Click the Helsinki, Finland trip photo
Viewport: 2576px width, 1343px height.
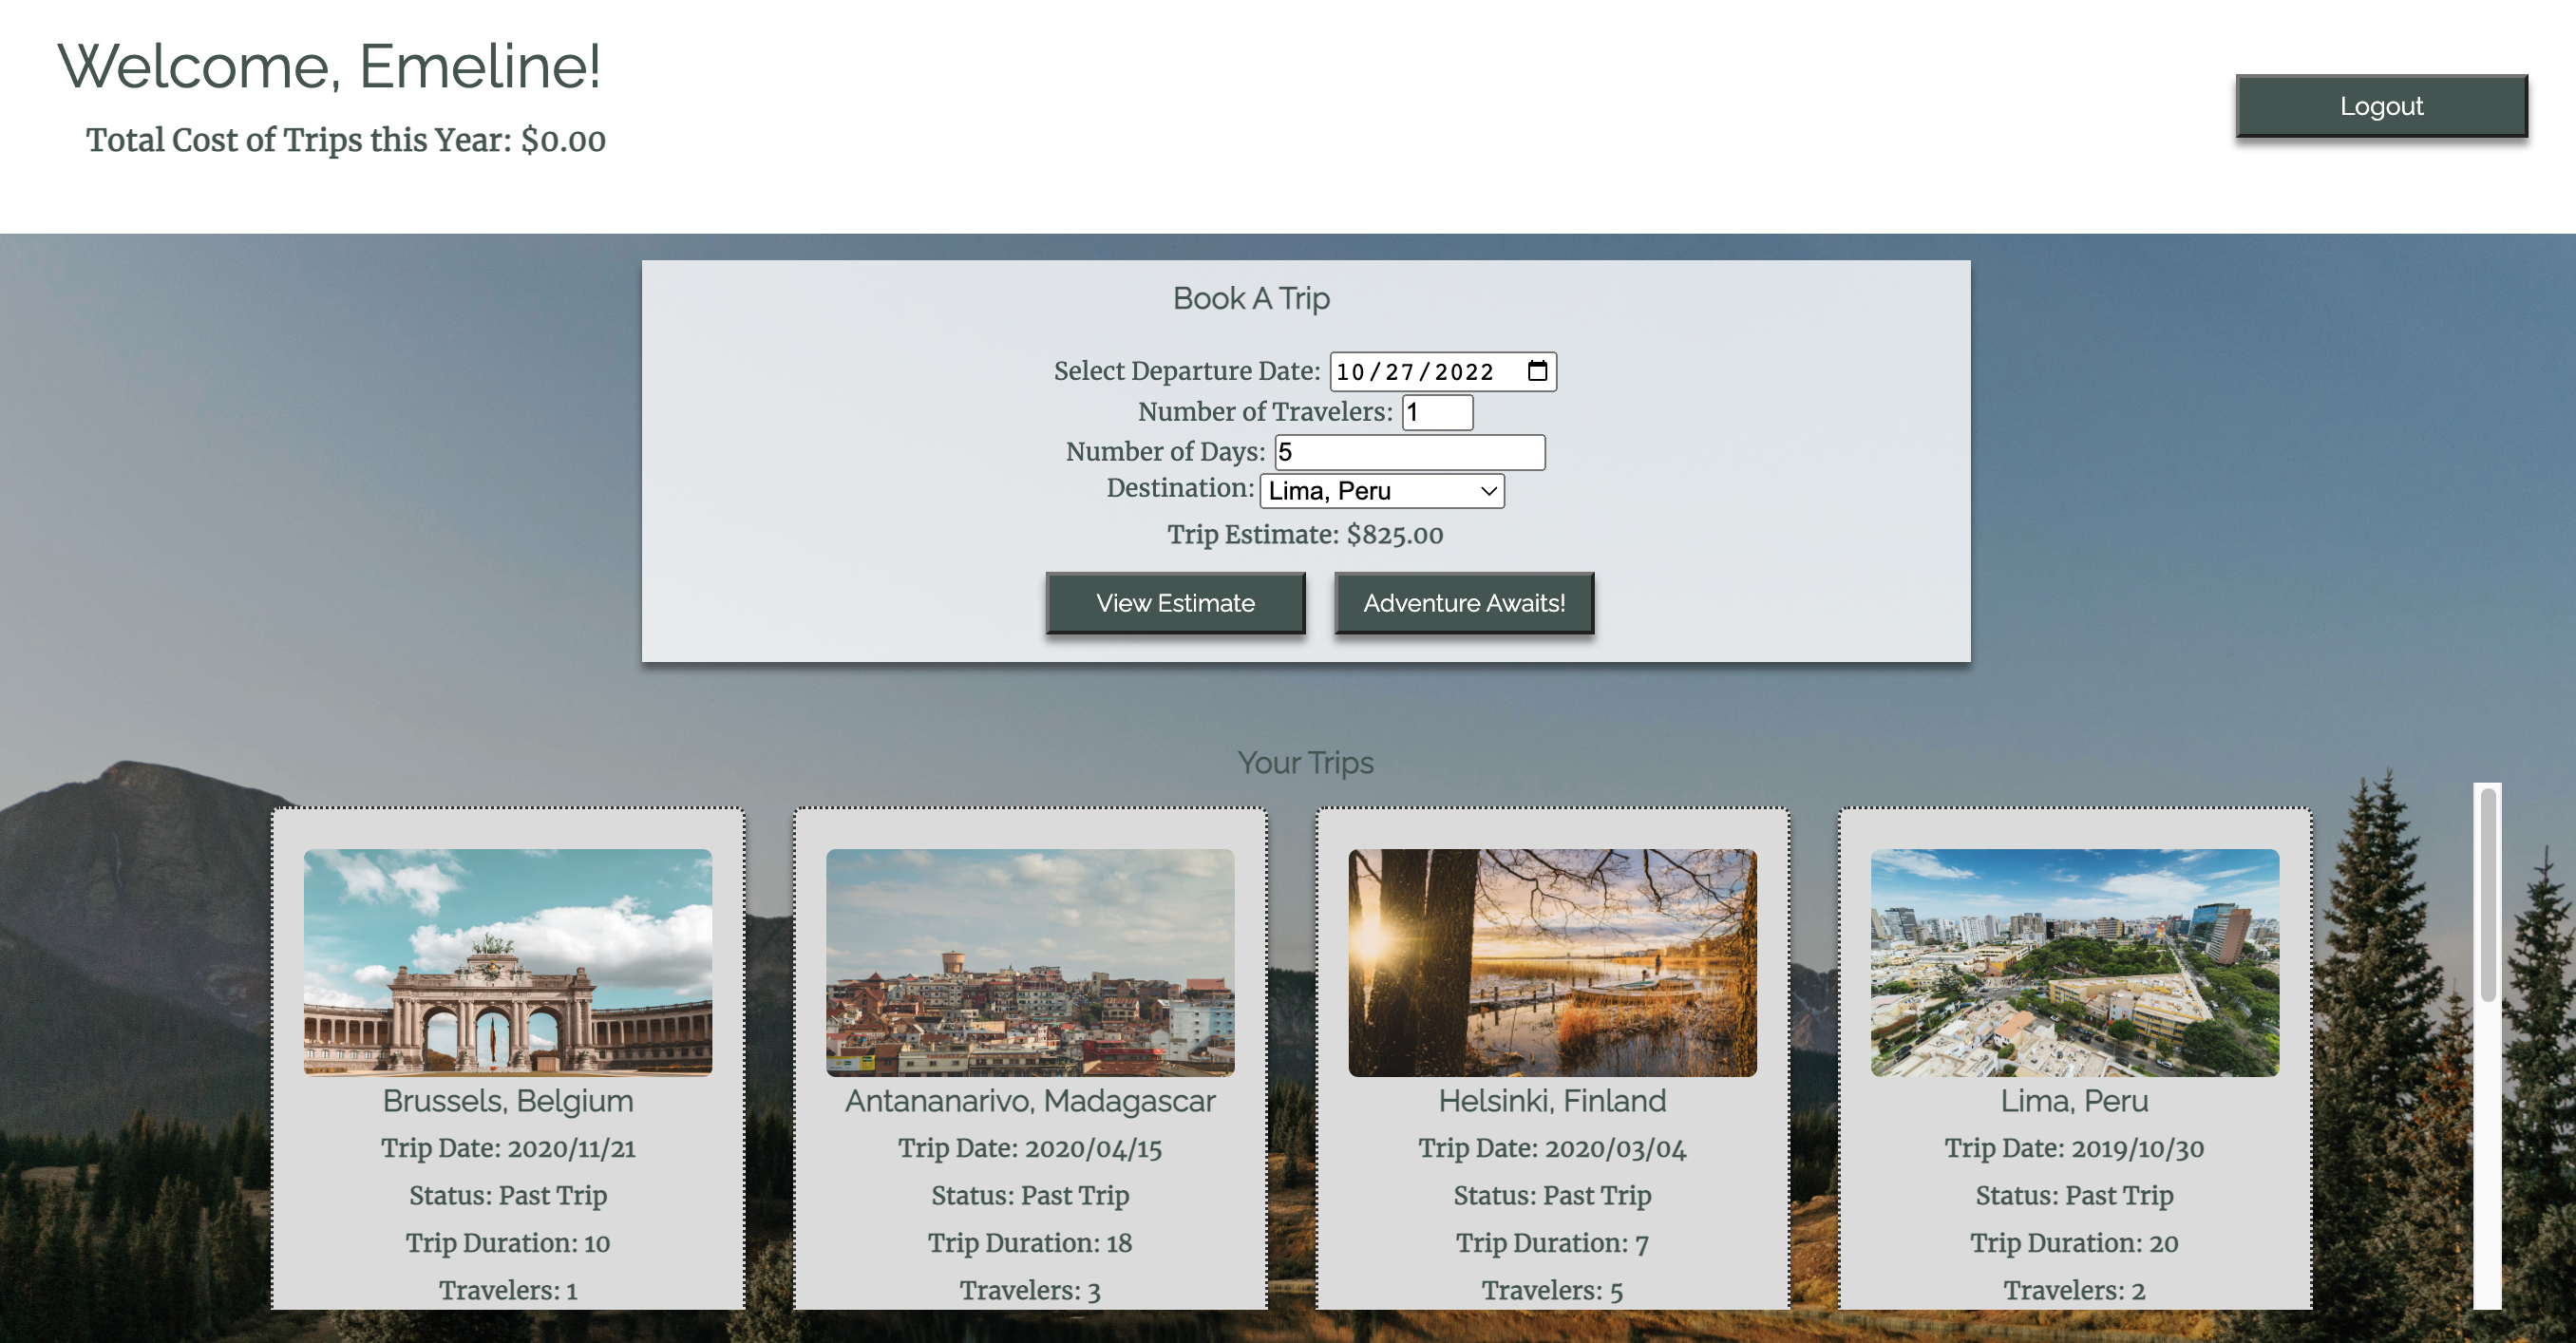tap(1552, 963)
